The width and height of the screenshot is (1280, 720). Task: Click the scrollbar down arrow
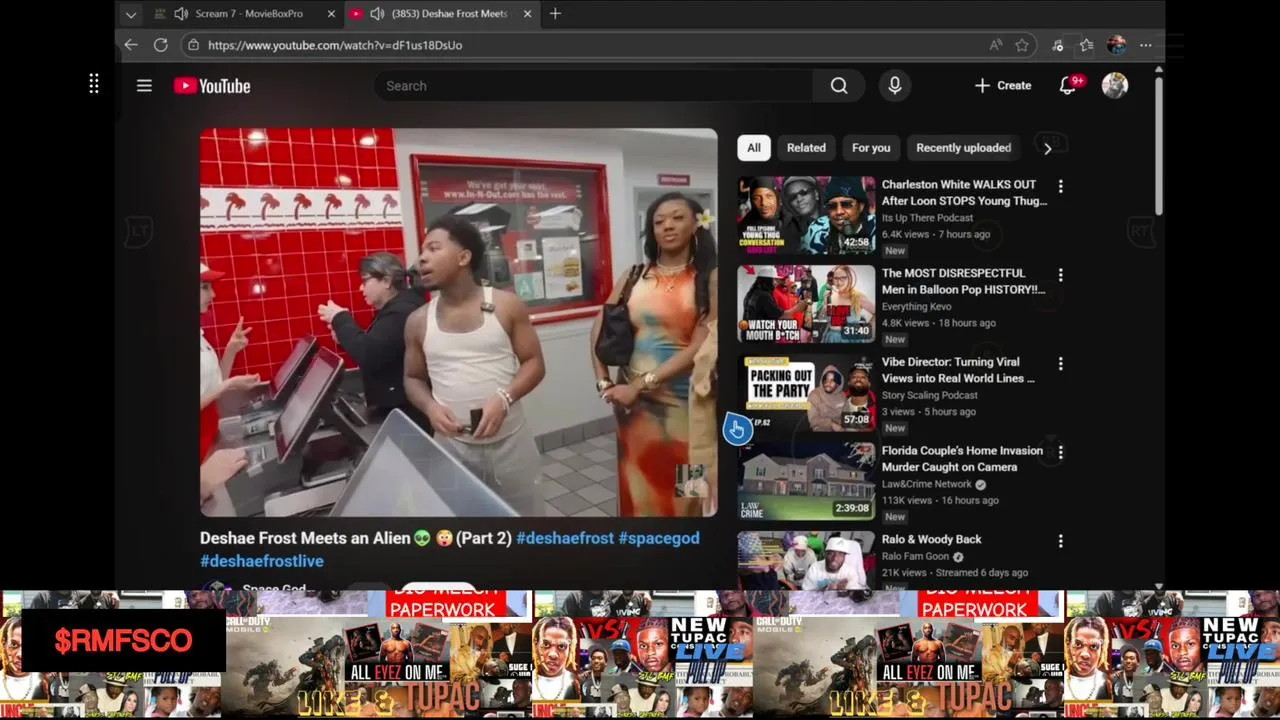click(x=1159, y=587)
